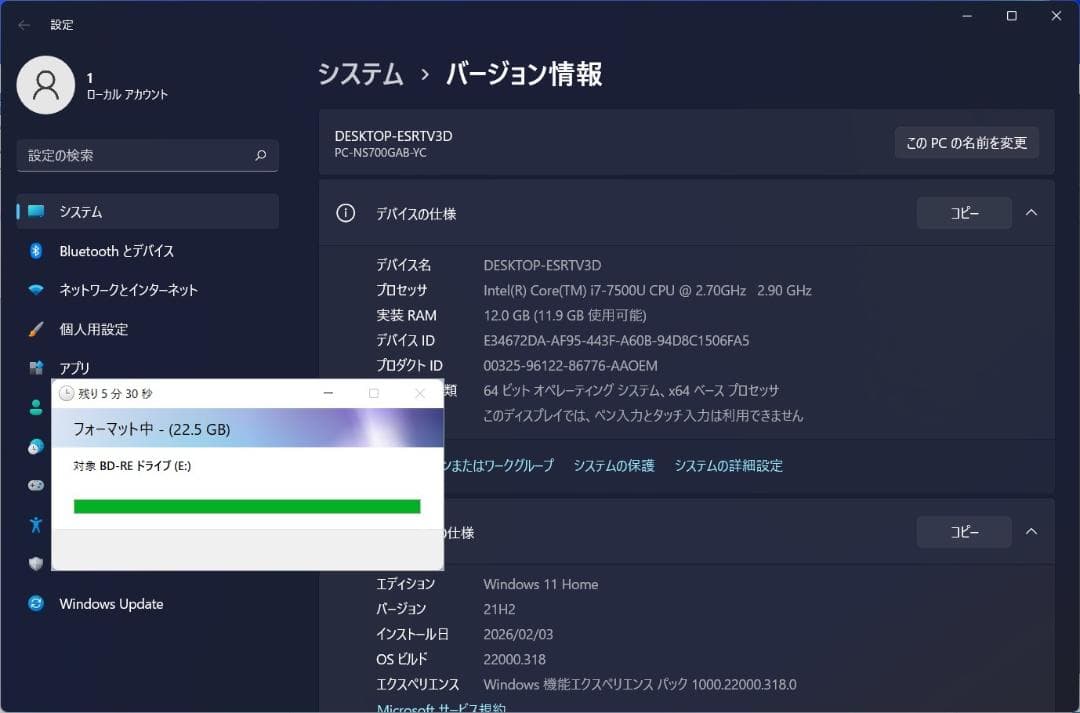Go back using the back arrow
The height and width of the screenshot is (713, 1080).
tap(22, 24)
